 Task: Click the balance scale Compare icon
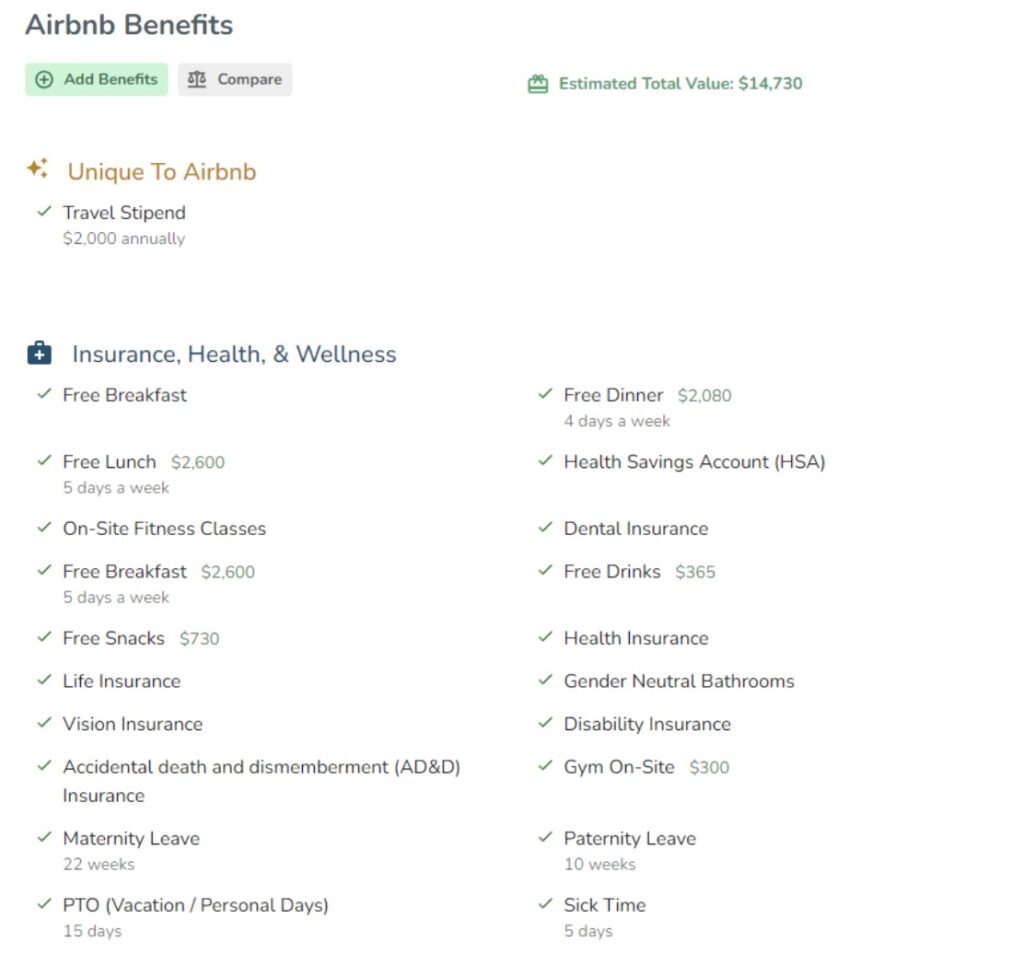[x=197, y=80]
